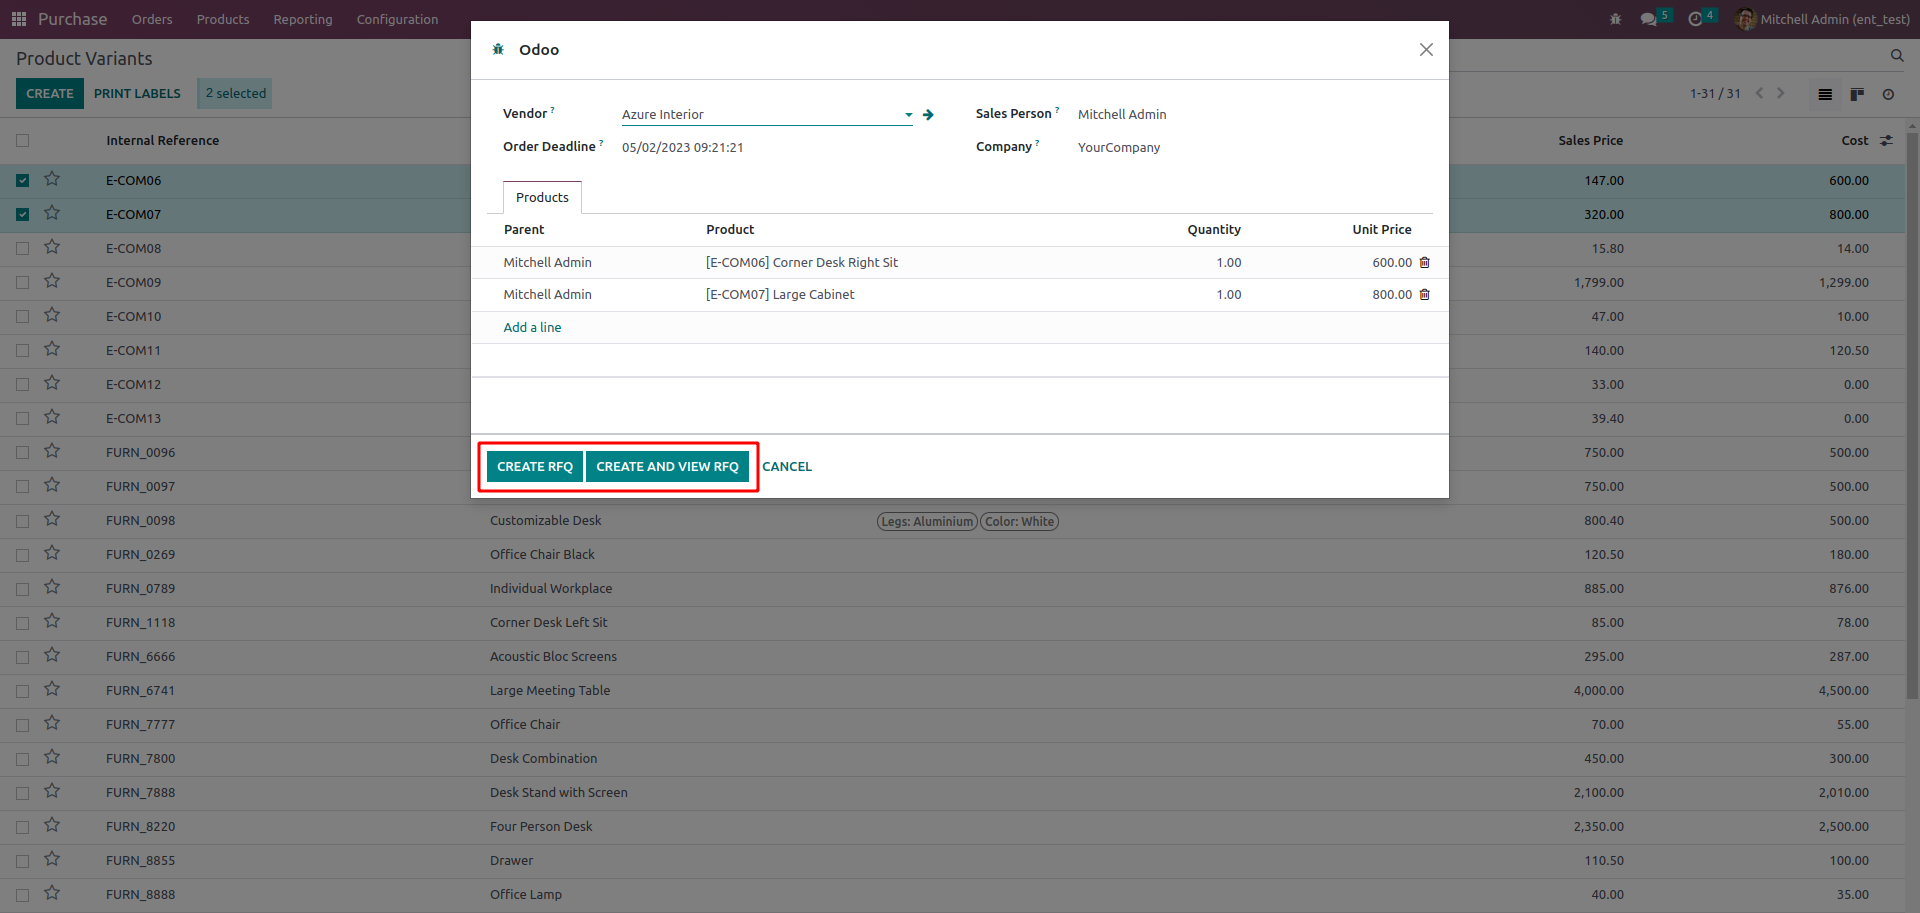Open the Configuration menu
This screenshot has height=913, width=1920.
[x=397, y=19]
